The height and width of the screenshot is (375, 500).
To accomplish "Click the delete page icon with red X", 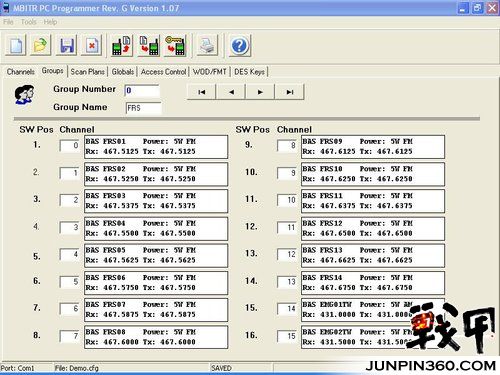I will pos(92,45).
